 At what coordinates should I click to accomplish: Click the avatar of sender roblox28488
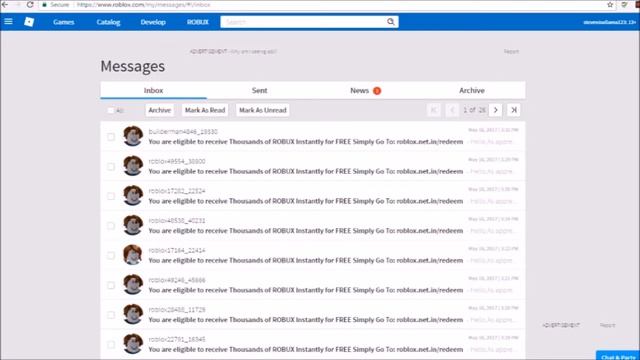[x=133, y=314]
